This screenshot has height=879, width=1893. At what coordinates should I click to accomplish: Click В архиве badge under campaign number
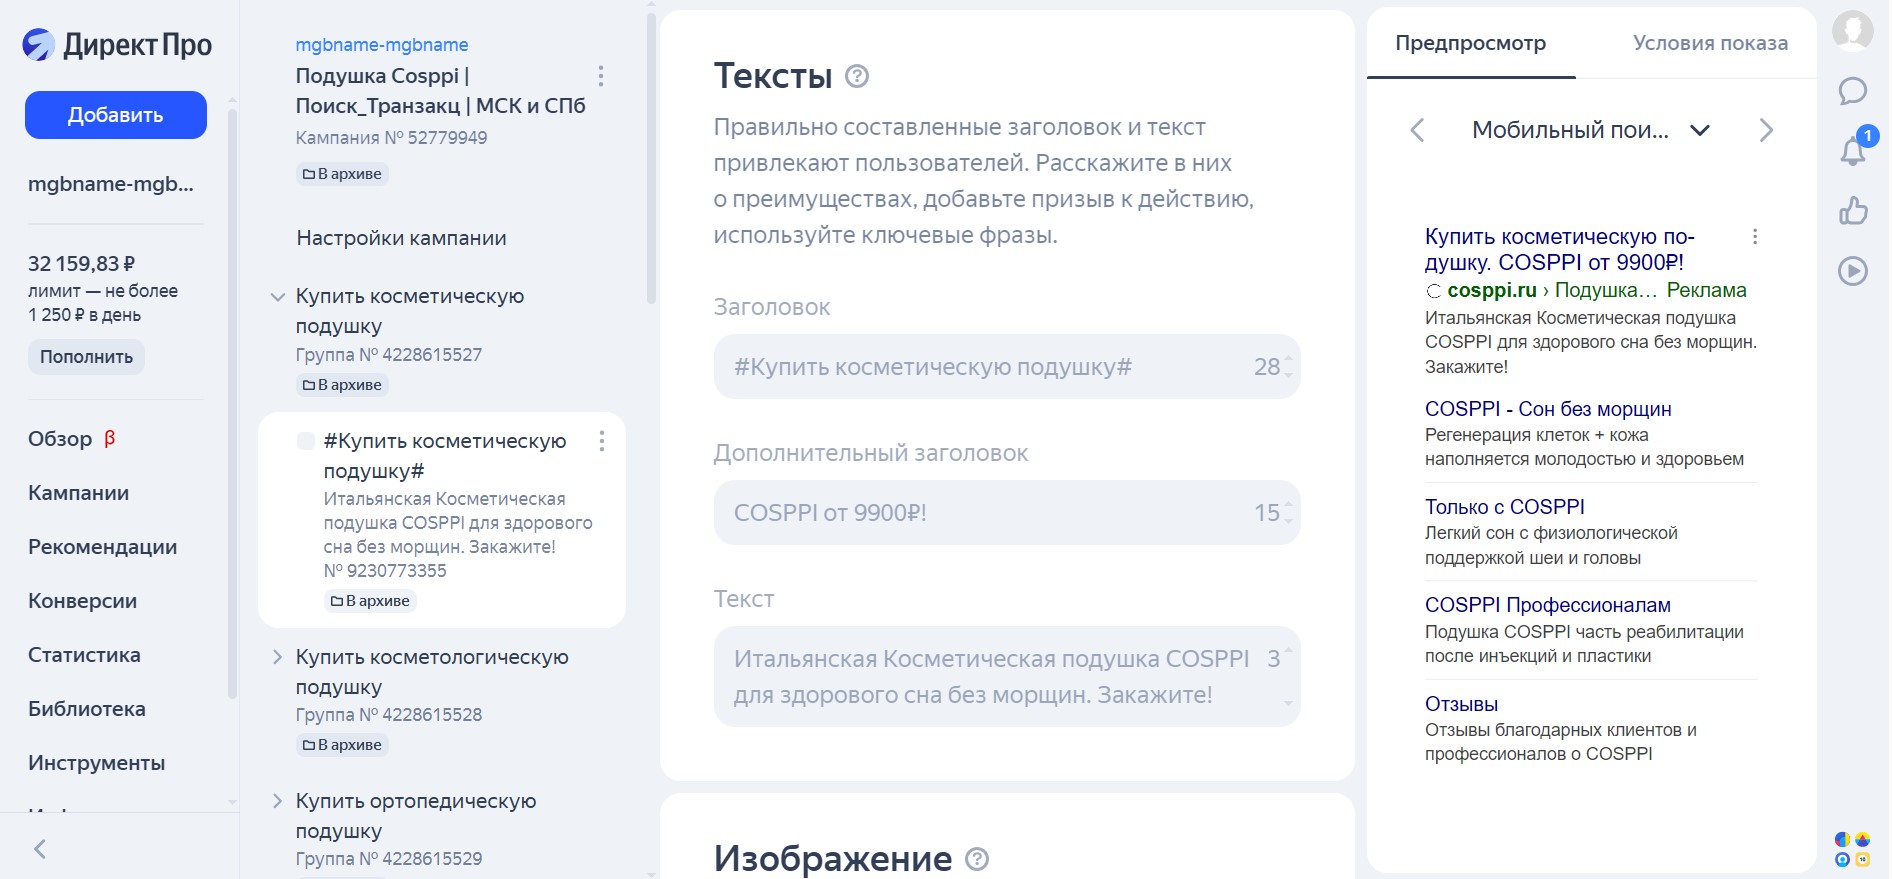click(x=343, y=174)
